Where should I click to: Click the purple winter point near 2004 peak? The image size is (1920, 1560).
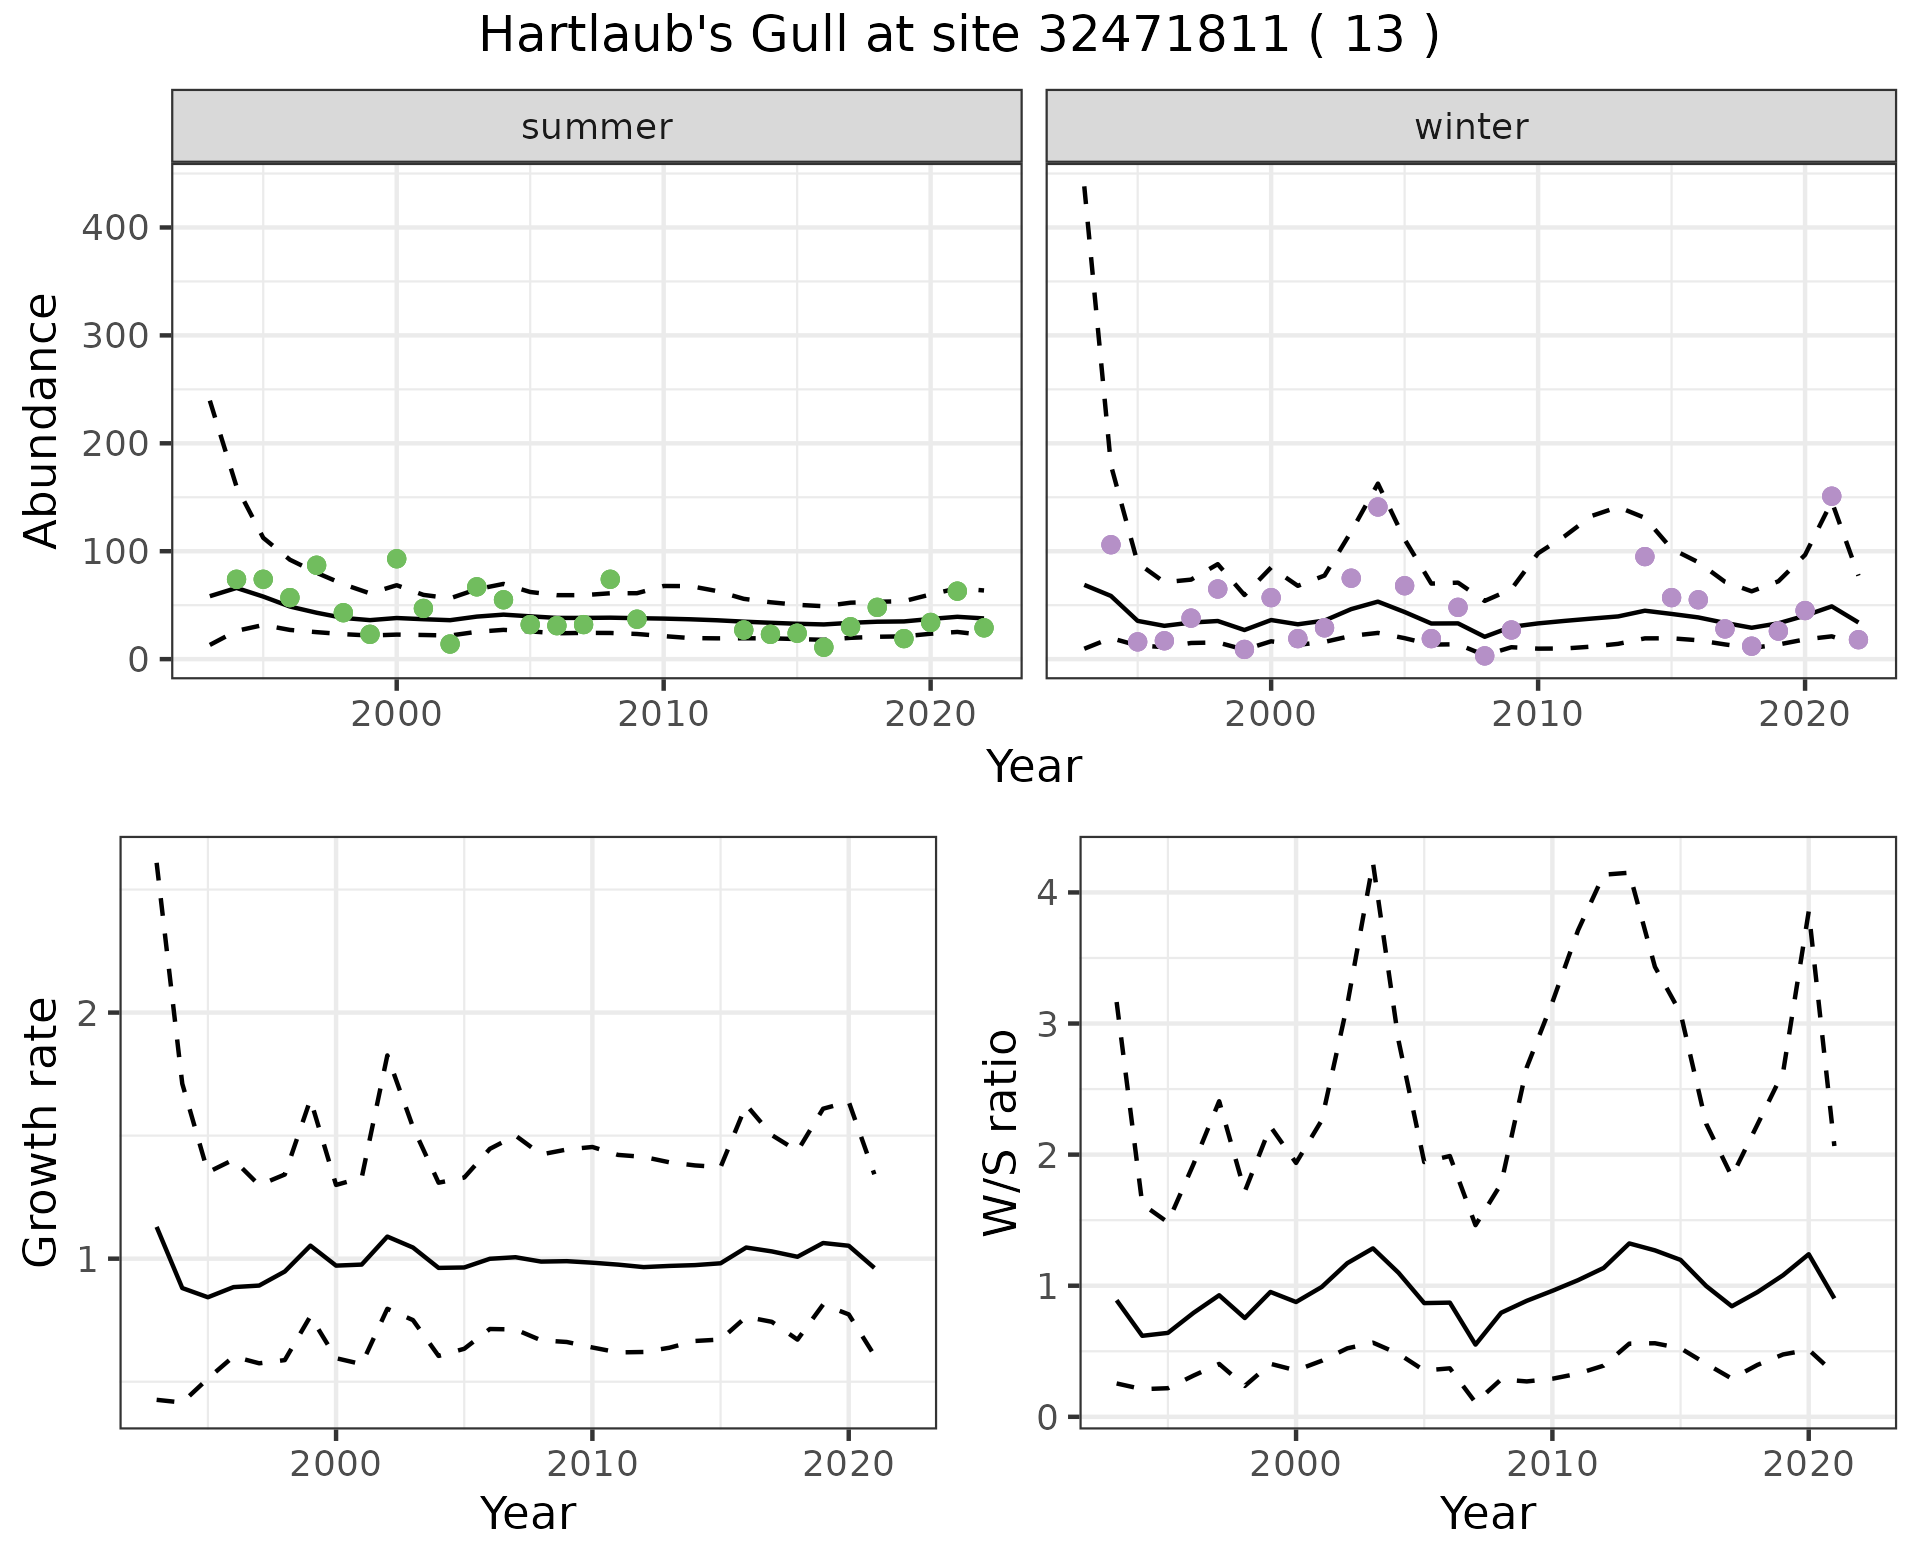[1378, 507]
